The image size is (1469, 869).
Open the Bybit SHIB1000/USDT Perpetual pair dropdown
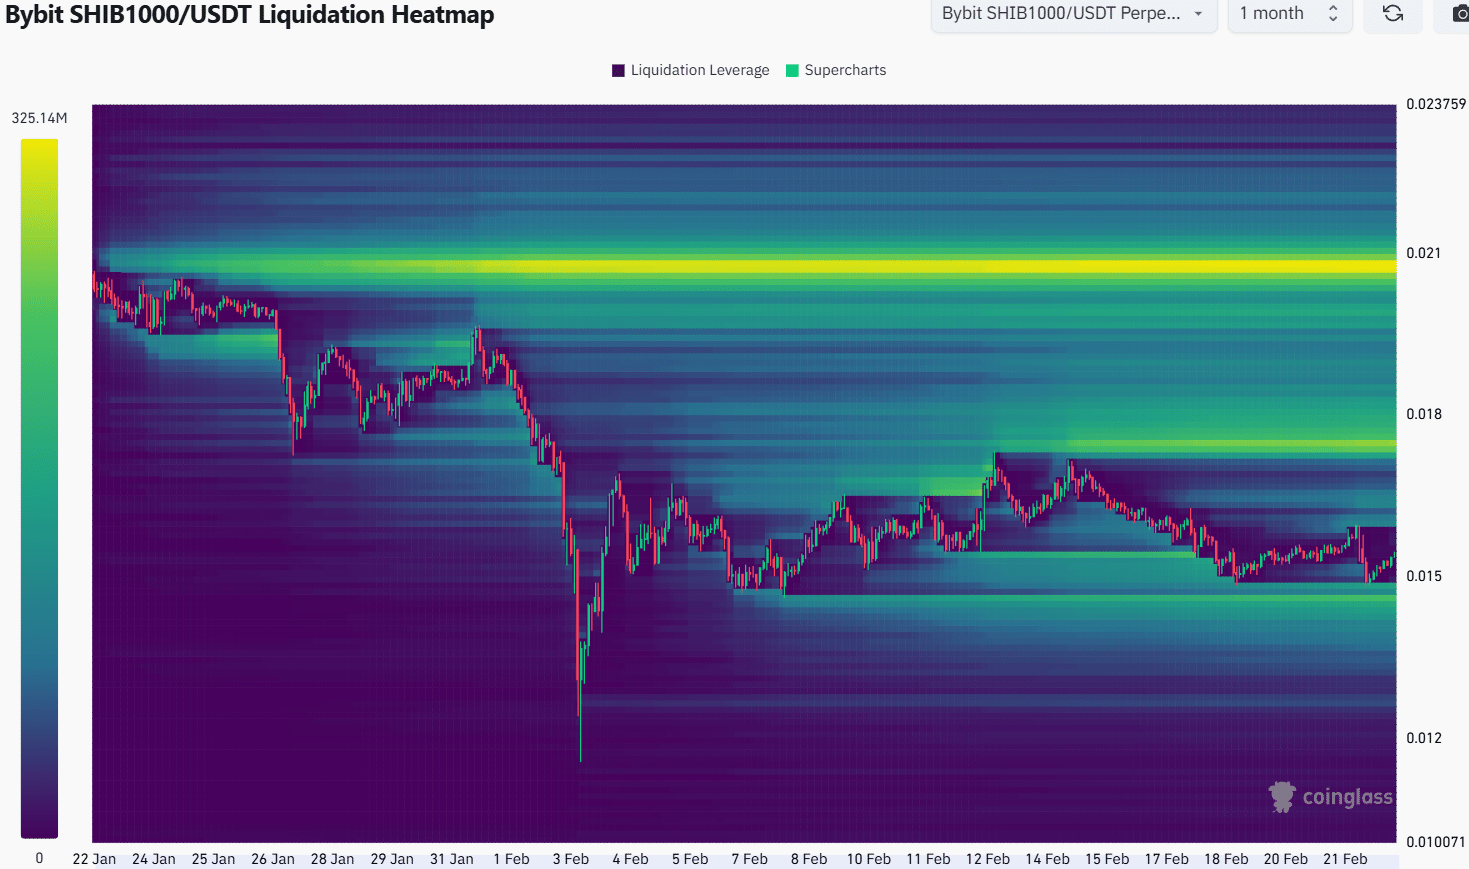pyautogui.click(x=1074, y=14)
